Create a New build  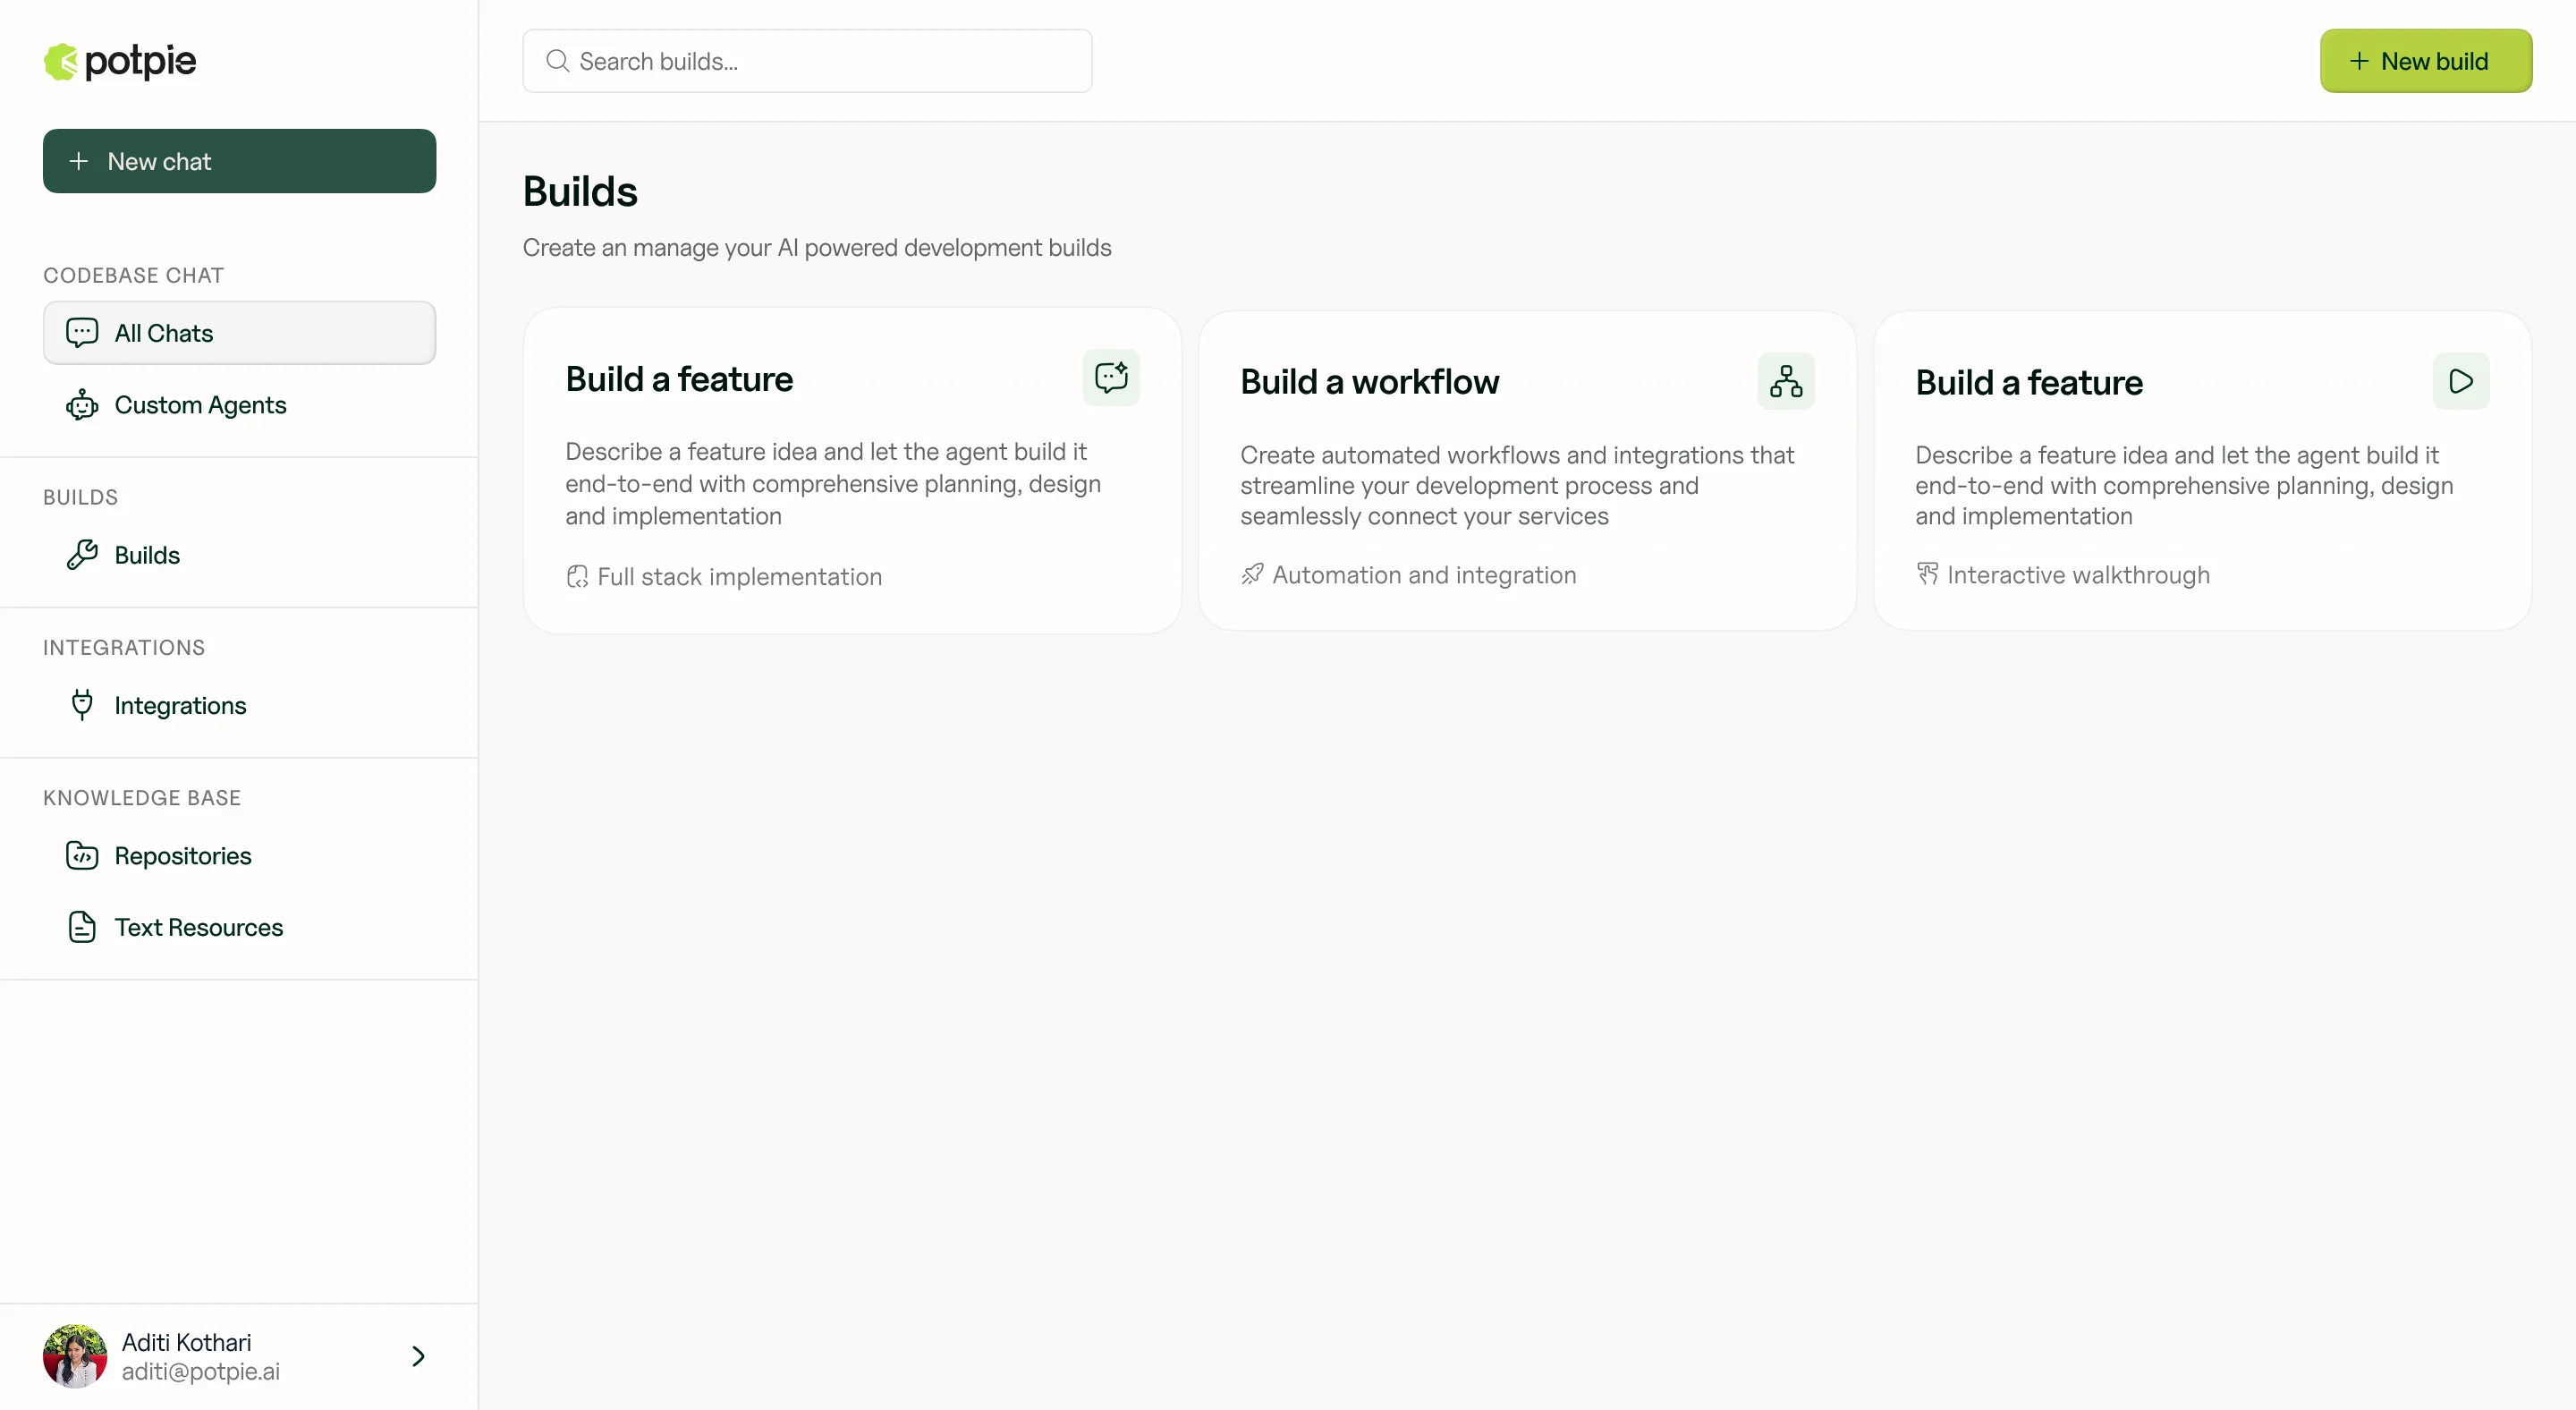click(x=2426, y=61)
